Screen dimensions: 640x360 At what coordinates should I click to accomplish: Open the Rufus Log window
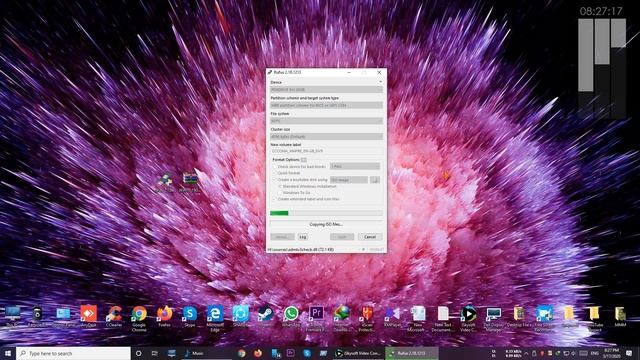(303, 237)
